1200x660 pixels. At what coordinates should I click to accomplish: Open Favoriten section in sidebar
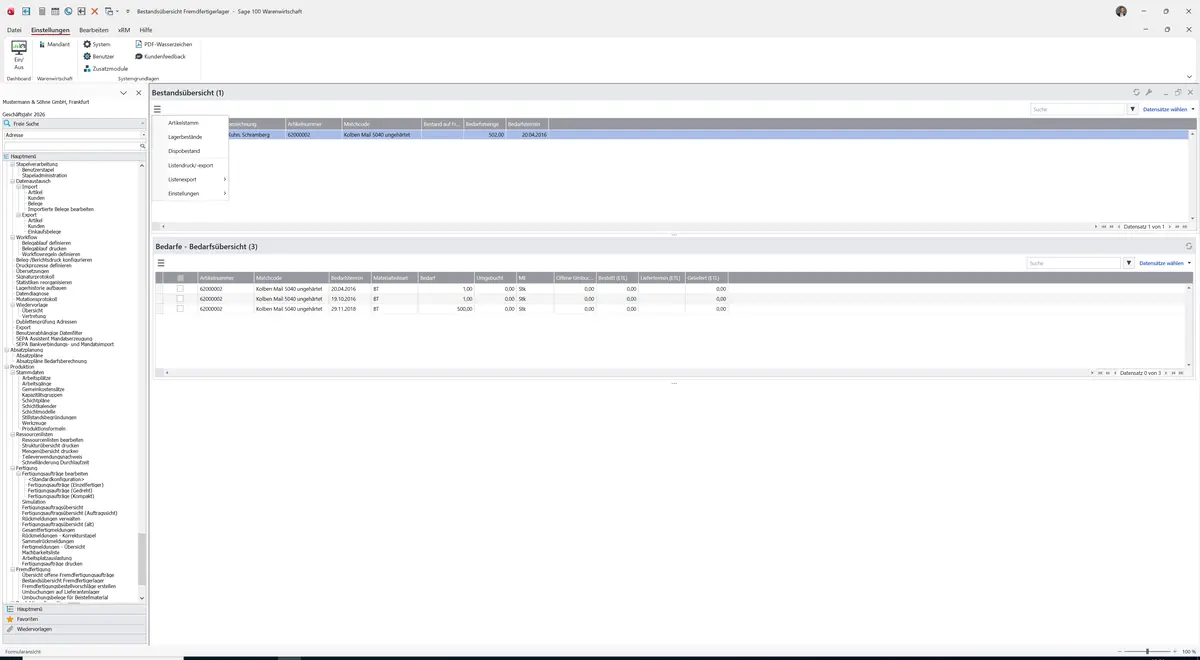point(27,619)
